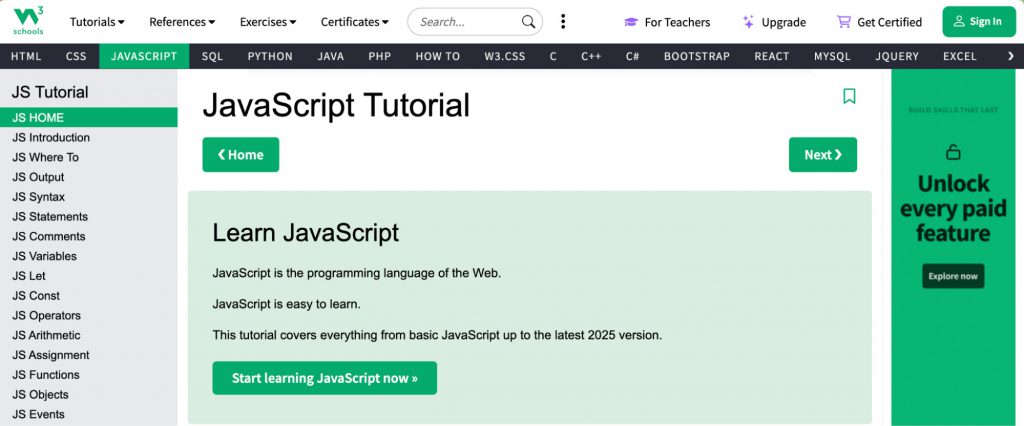Go to JS Output chapter
Viewport: 1024px width, 426px height.
89,177
